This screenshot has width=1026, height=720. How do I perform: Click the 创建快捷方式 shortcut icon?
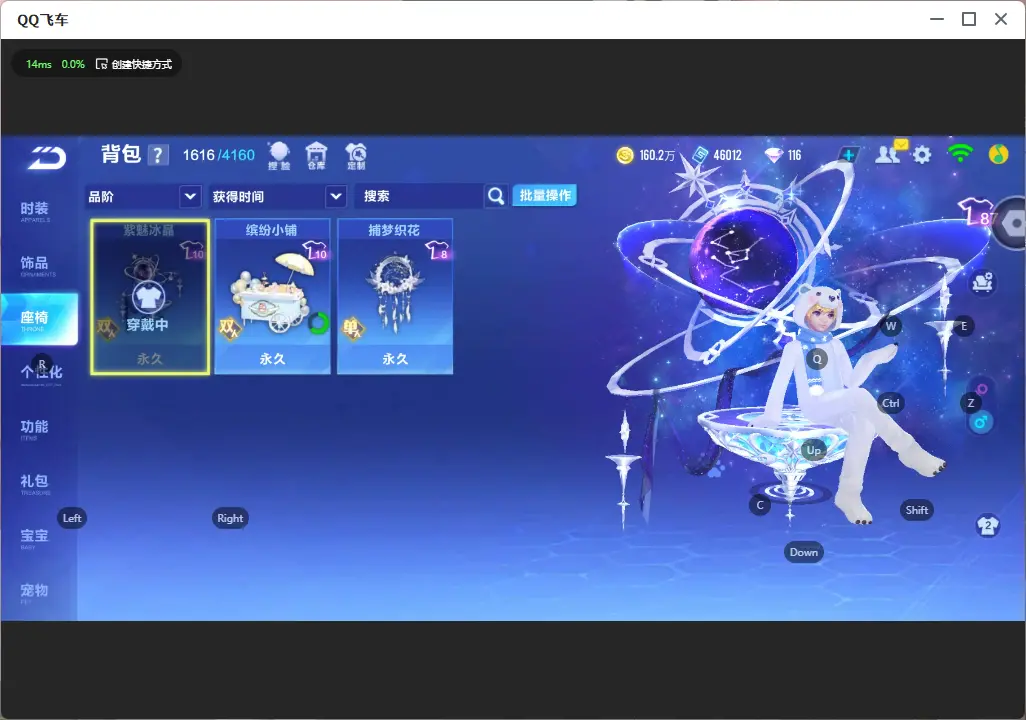click(101, 64)
